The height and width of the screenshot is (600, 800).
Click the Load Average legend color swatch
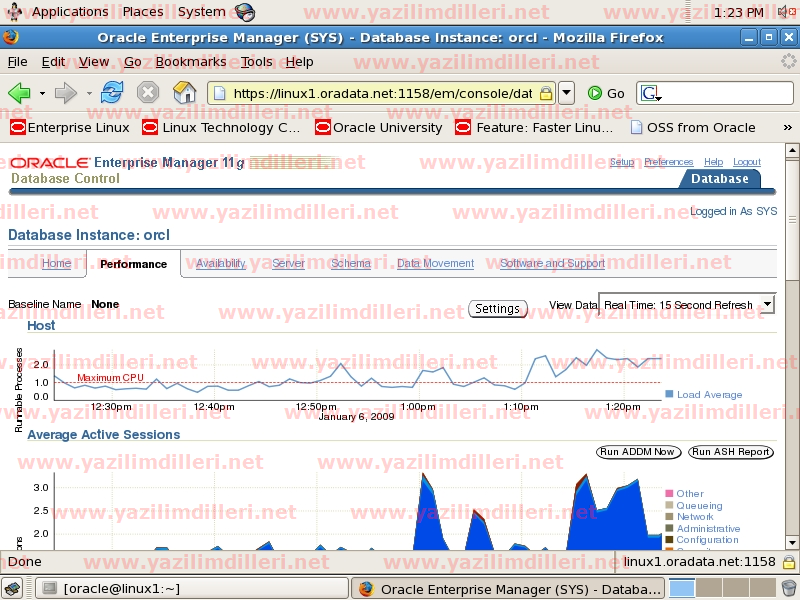click(x=669, y=394)
